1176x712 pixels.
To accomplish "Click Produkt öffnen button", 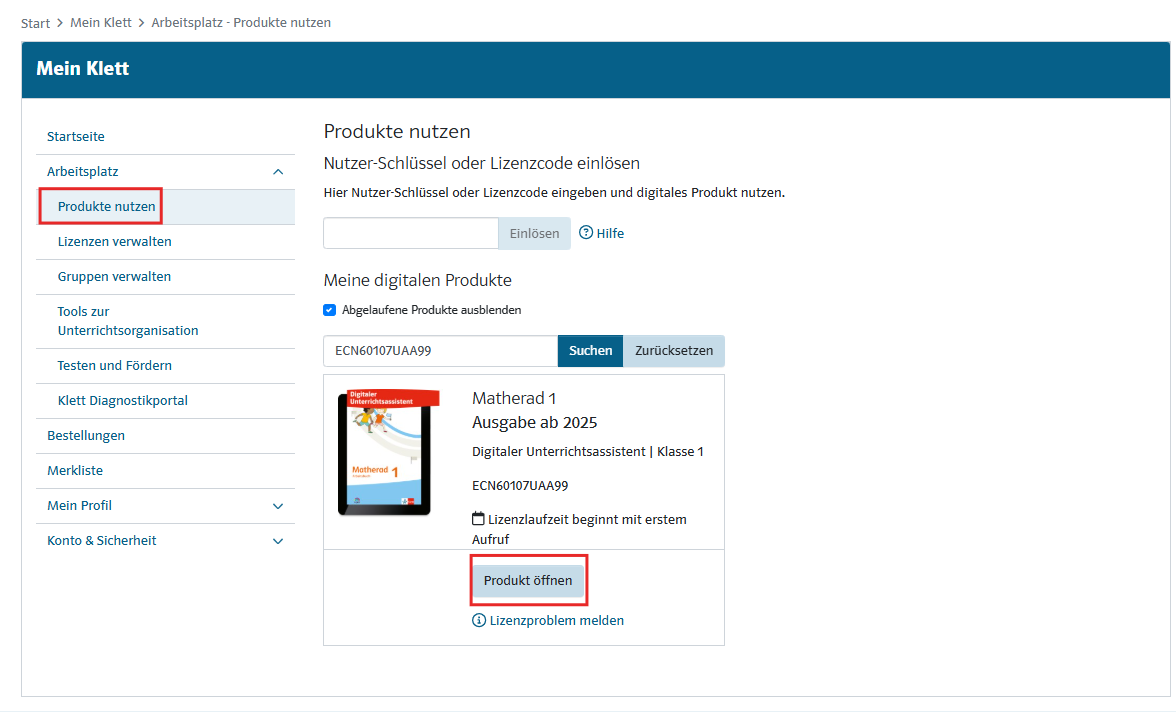I will pyautogui.click(x=528, y=581).
